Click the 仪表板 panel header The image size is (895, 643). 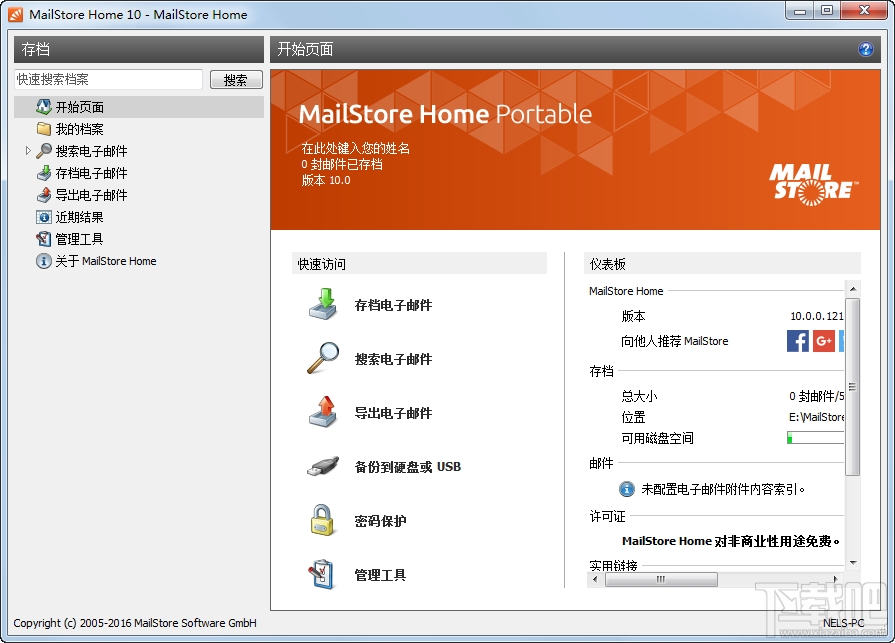coord(722,264)
